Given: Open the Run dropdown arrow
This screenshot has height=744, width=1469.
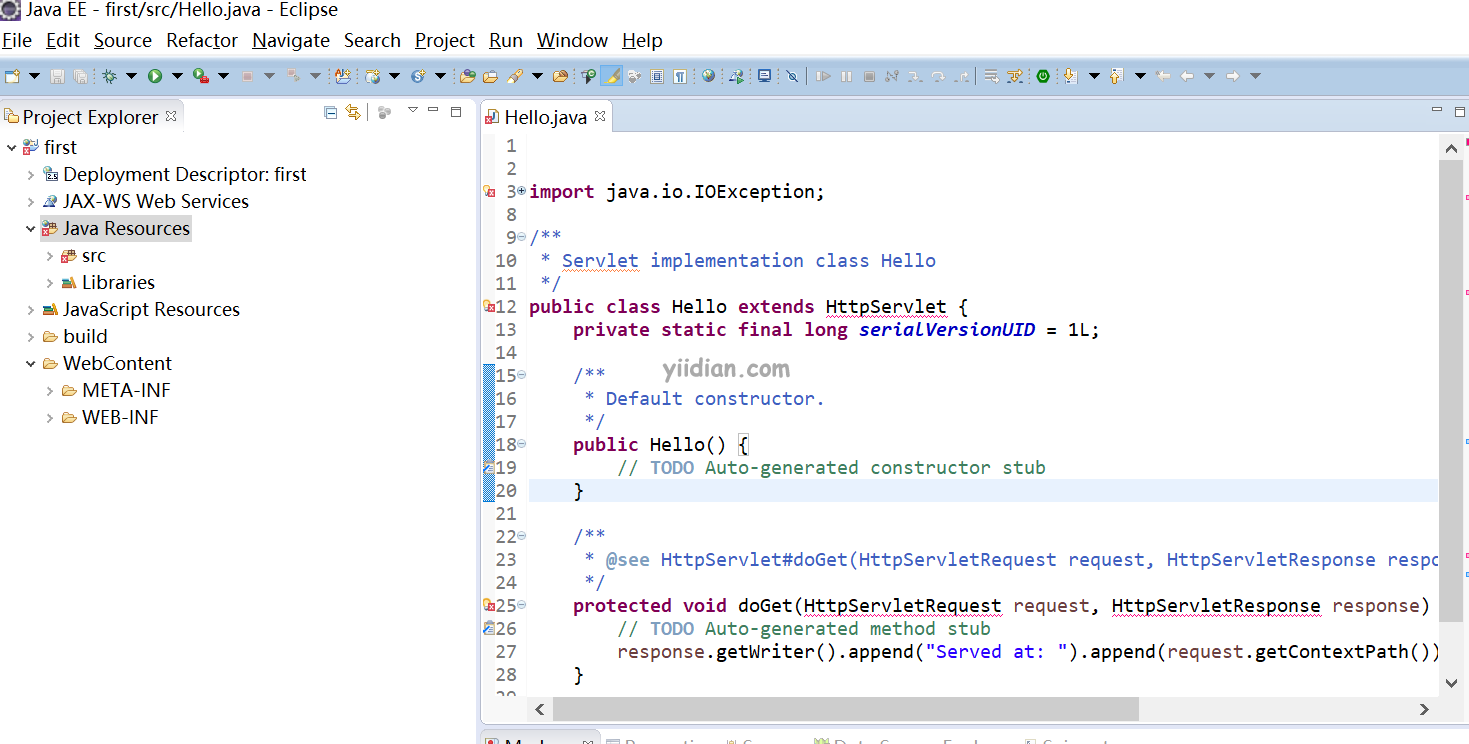Looking at the screenshot, I should pos(177,76).
